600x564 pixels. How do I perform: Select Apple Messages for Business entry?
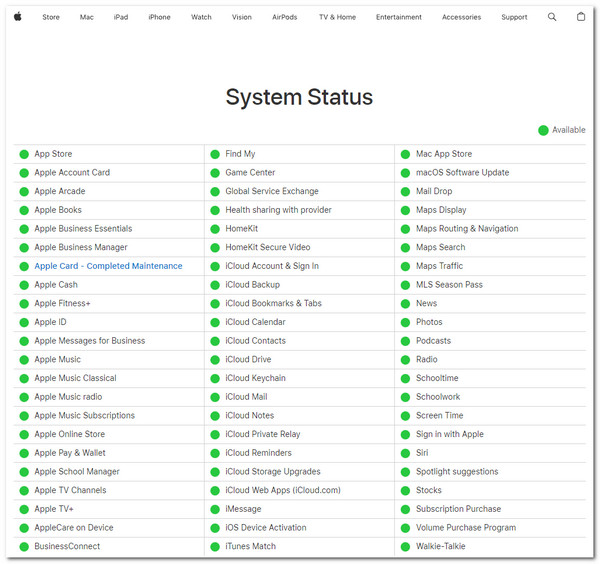pyautogui.click(x=90, y=341)
